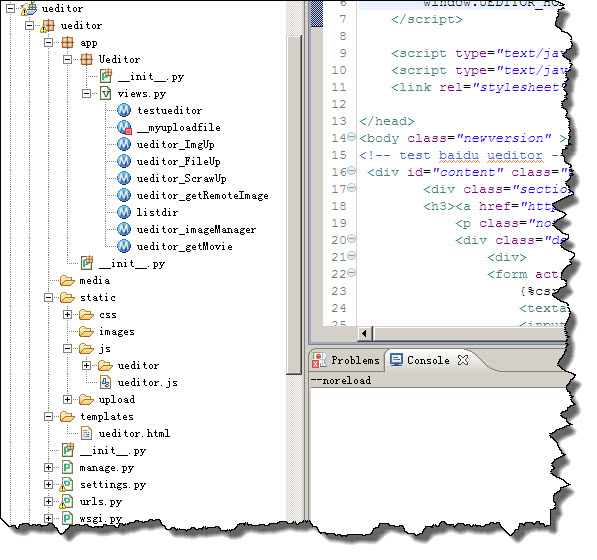Screen dimensions: 597x560
Task: Switch to the Problems tab
Action: (x=347, y=360)
